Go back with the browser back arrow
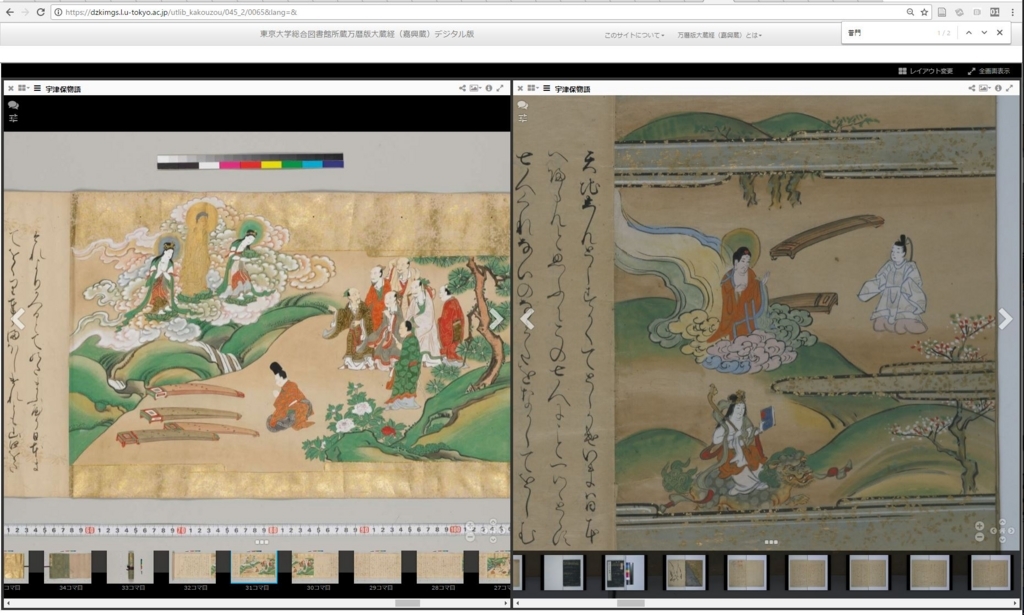The height and width of the screenshot is (615, 1024). click(x=9, y=12)
